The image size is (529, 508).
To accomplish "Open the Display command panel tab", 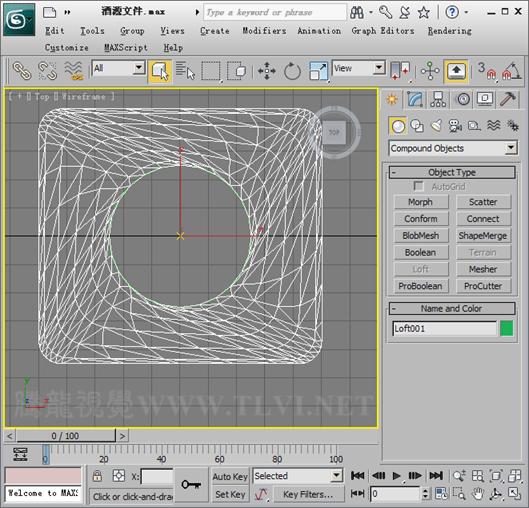I will click(x=485, y=99).
